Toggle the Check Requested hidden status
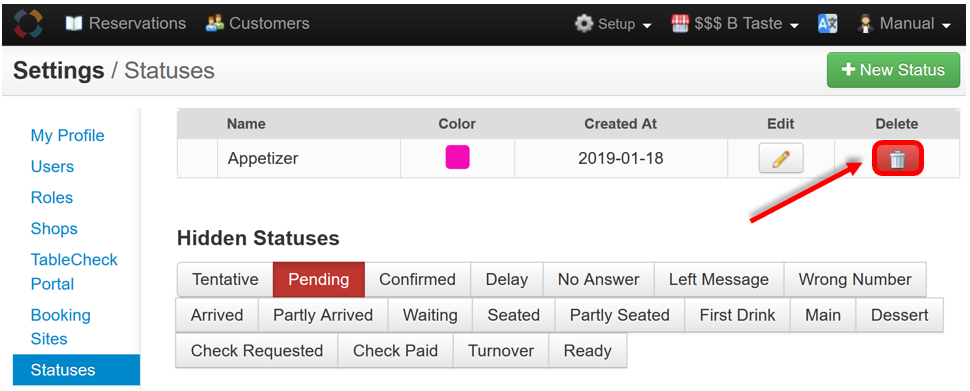The height and width of the screenshot is (391, 970). pyautogui.click(x=257, y=351)
